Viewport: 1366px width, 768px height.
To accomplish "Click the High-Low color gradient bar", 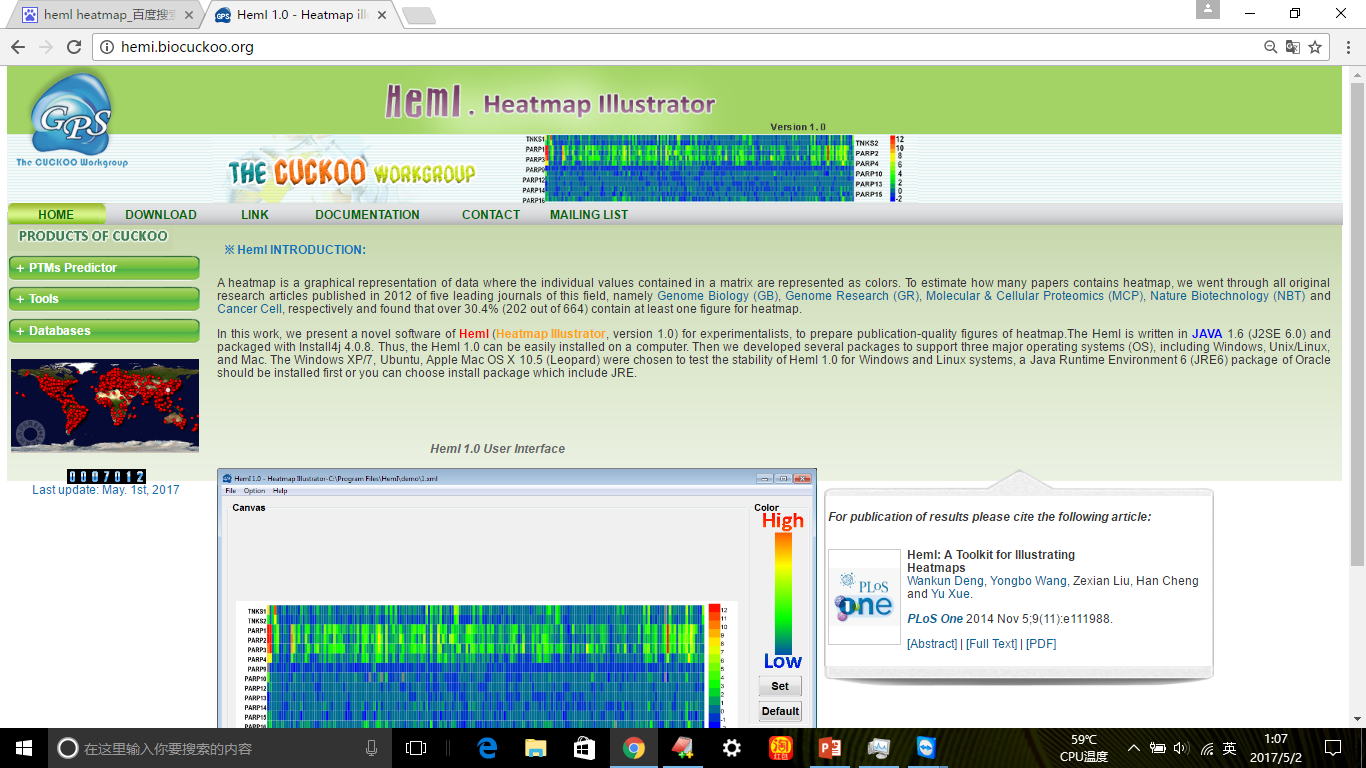I will (783, 592).
